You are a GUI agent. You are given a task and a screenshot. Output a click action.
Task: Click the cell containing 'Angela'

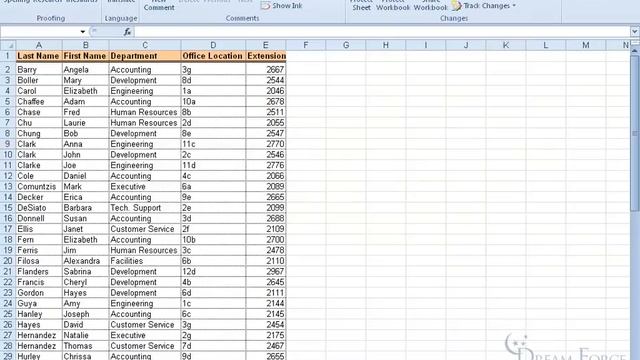pyautogui.click(x=85, y=70)
